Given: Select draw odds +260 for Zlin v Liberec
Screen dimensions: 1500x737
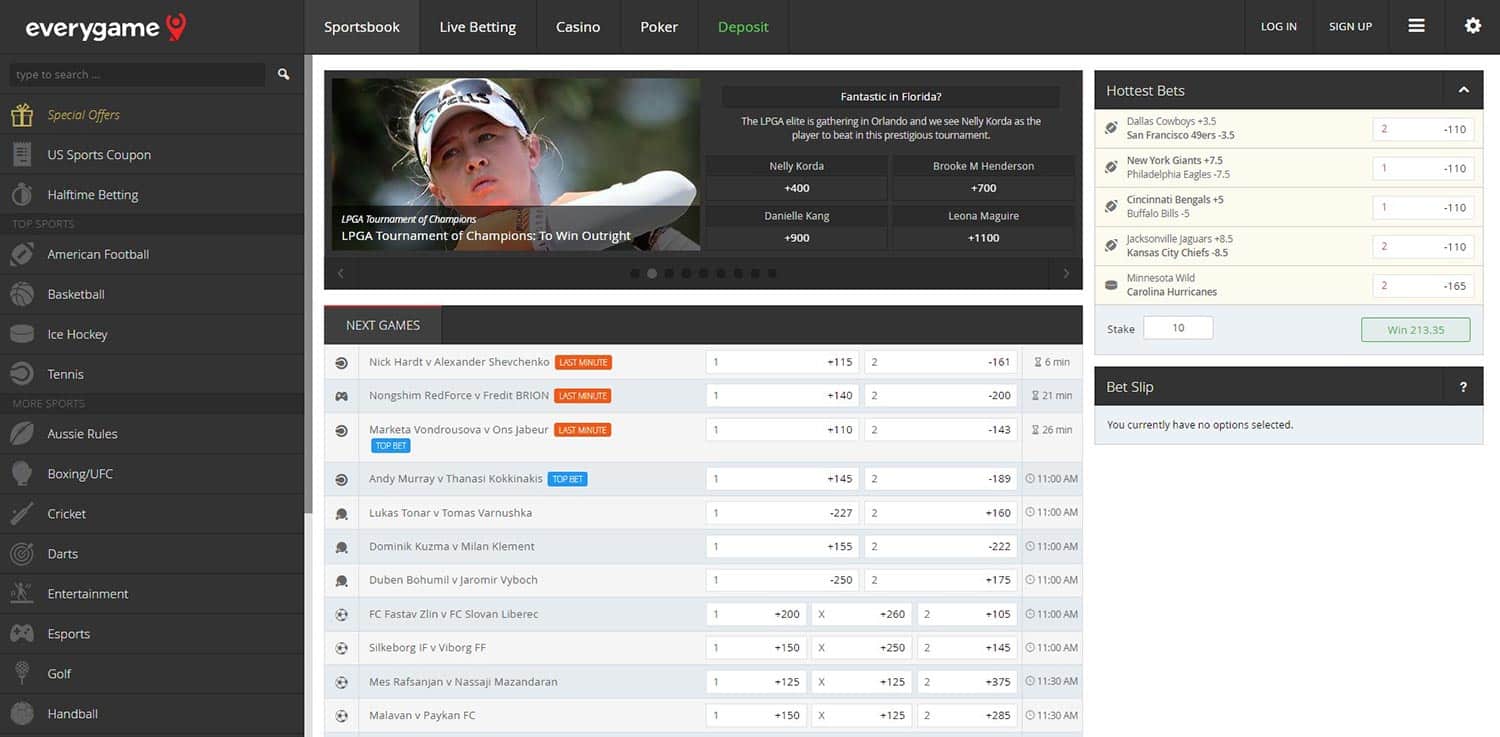Looking at the screenshot, I should [861, 614].
